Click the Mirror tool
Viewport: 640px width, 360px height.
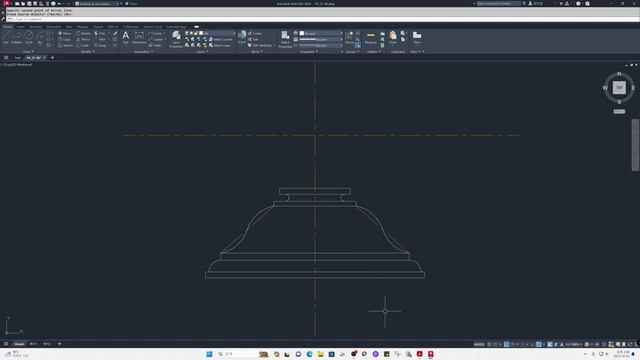tap(83, 40)
